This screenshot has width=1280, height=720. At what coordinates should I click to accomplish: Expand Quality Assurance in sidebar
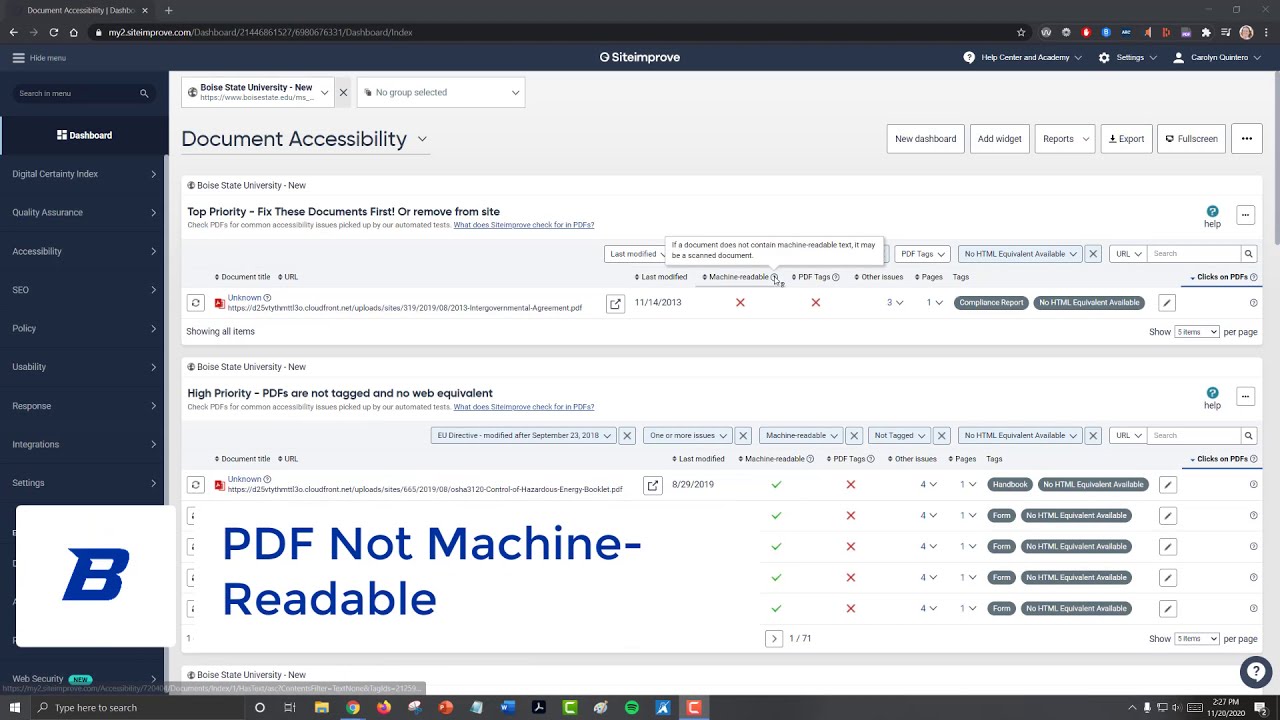[84, 213]
